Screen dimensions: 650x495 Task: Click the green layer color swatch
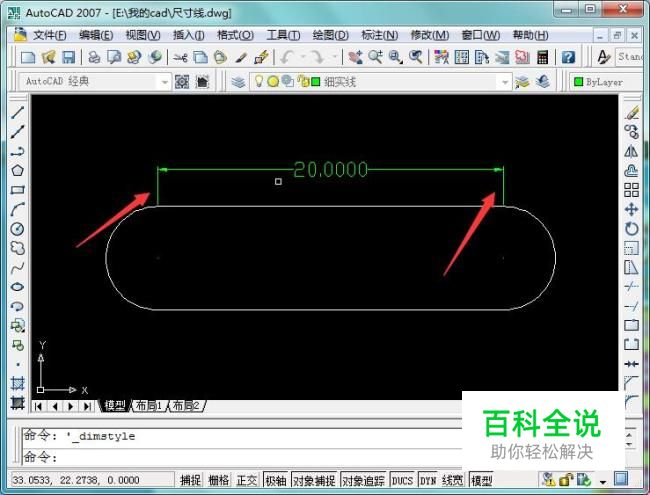click(315, 82)
